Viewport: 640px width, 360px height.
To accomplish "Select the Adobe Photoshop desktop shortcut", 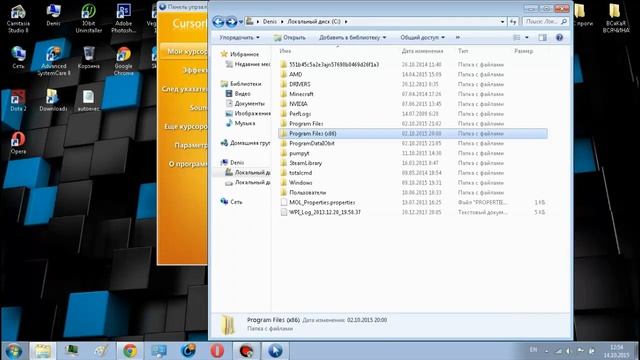I will [124, 19].
